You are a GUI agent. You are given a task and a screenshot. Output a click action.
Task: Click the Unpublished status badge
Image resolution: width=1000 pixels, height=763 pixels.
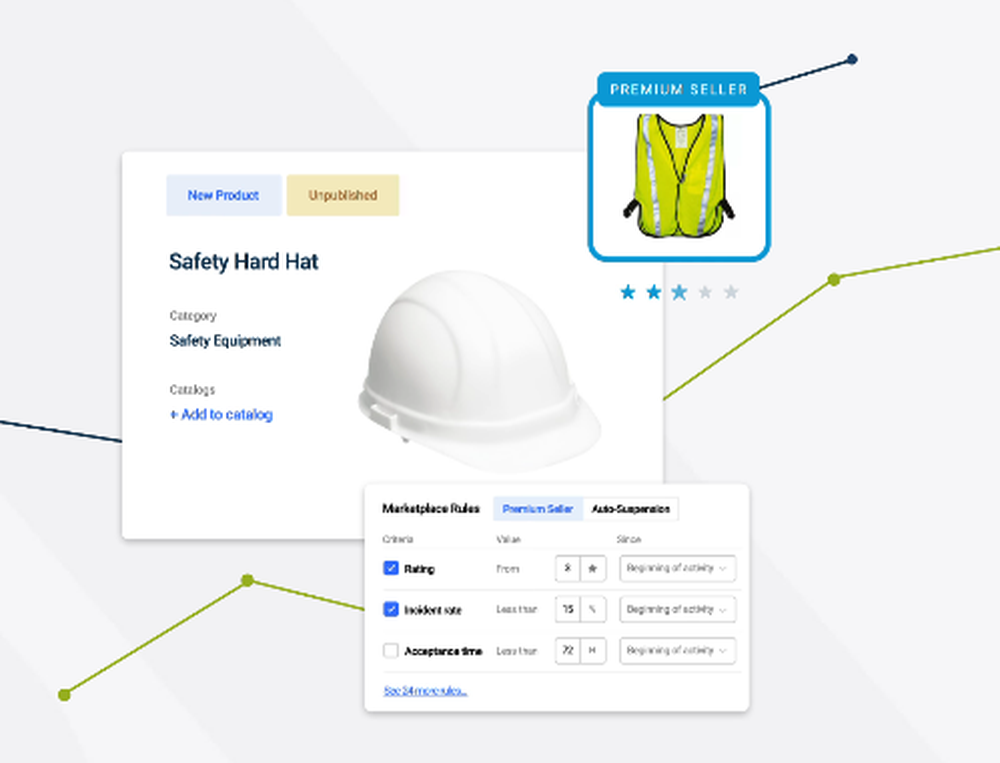342,195
